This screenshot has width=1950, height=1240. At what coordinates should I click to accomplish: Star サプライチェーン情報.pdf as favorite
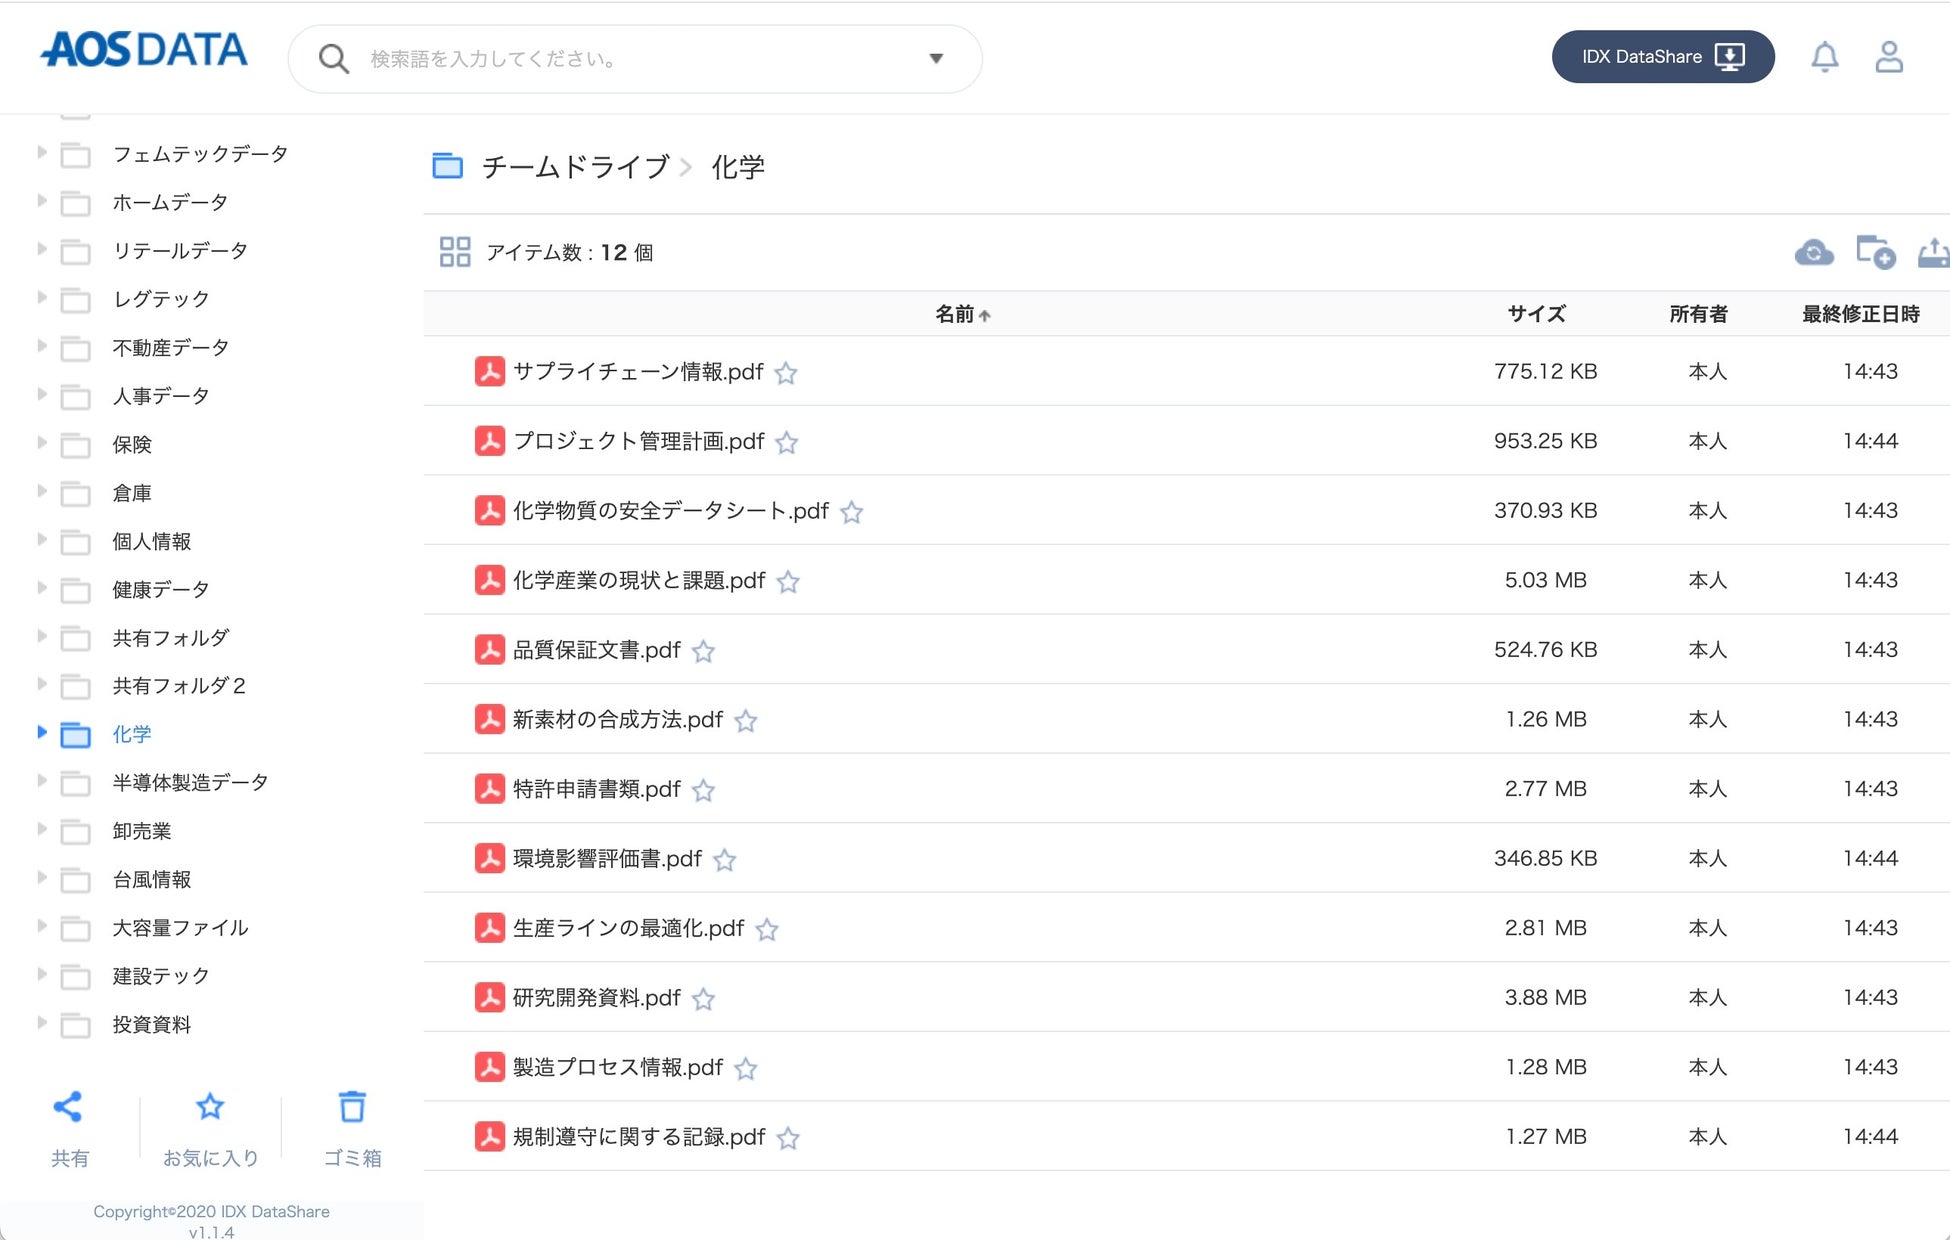click(x=786, y=373)
